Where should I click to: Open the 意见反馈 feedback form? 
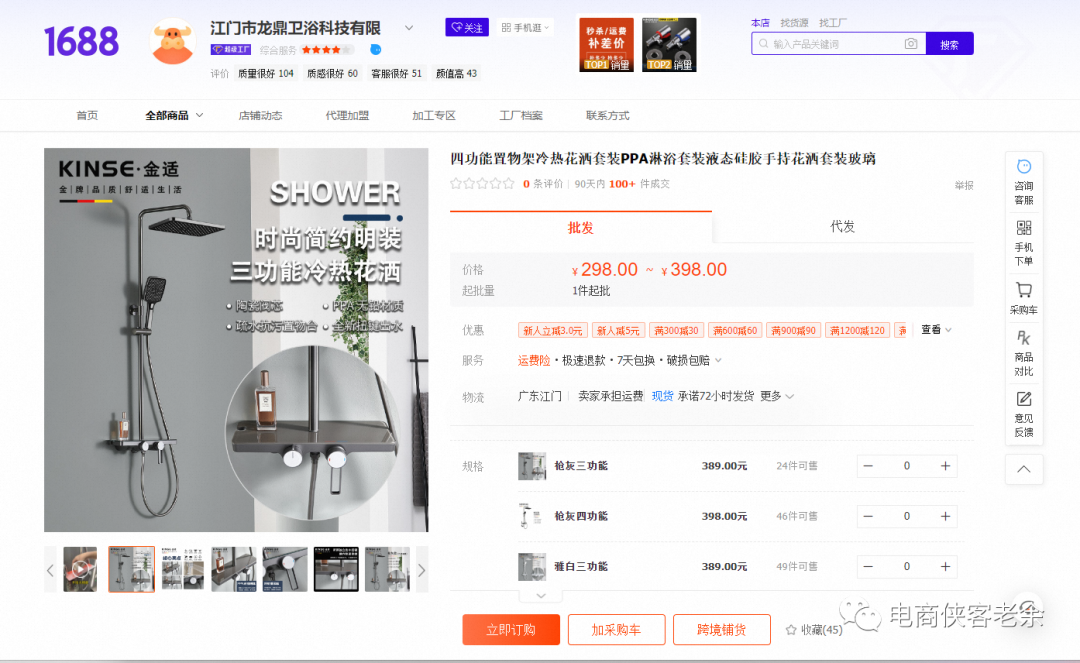(1023, 410)
